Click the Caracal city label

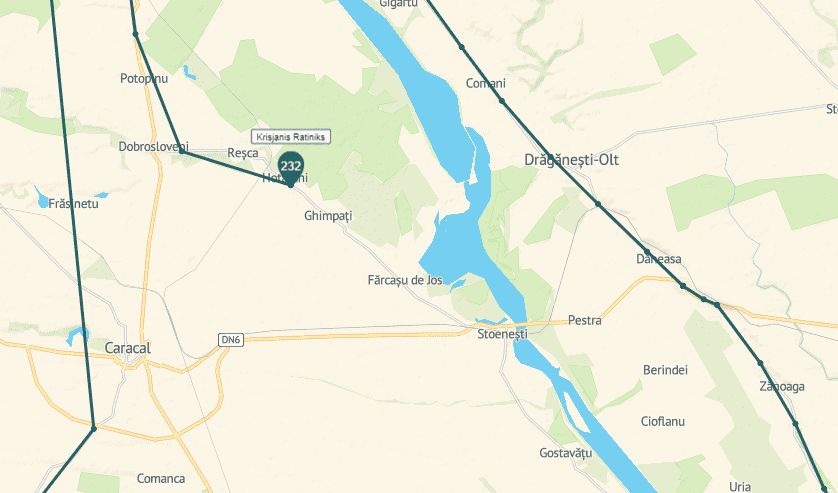pos(127,348)
